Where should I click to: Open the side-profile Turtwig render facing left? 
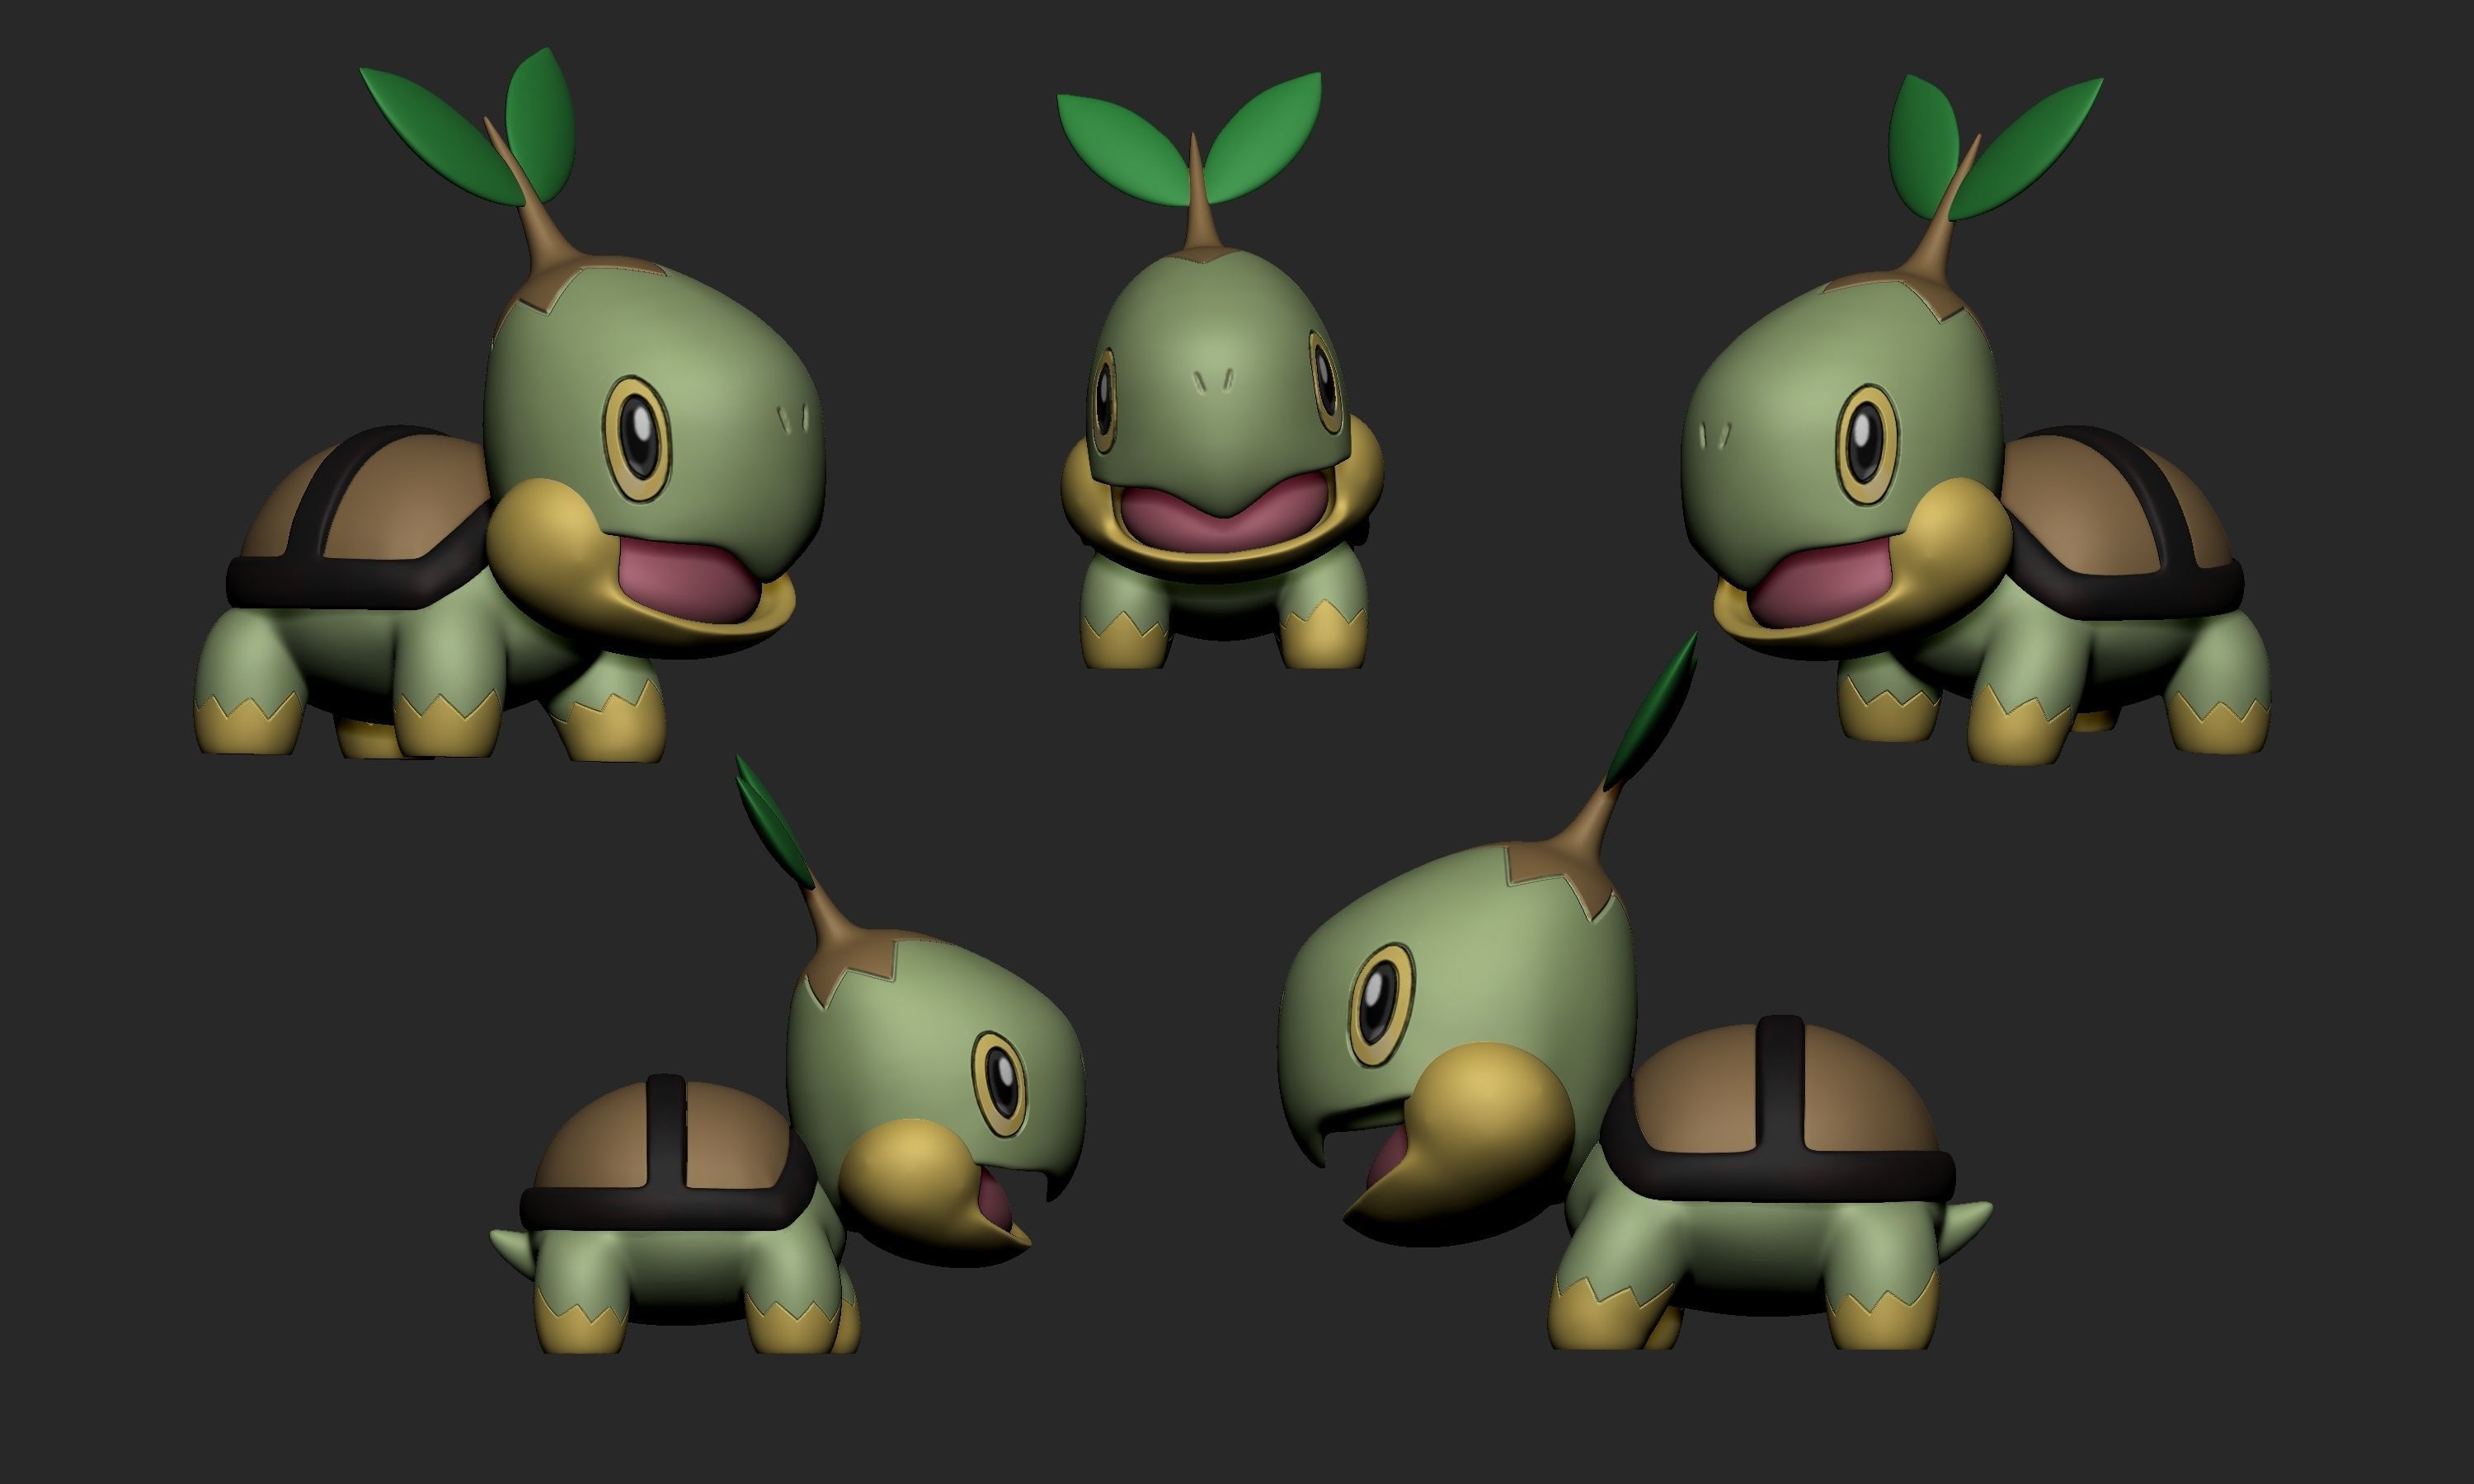click(1635, 992)
